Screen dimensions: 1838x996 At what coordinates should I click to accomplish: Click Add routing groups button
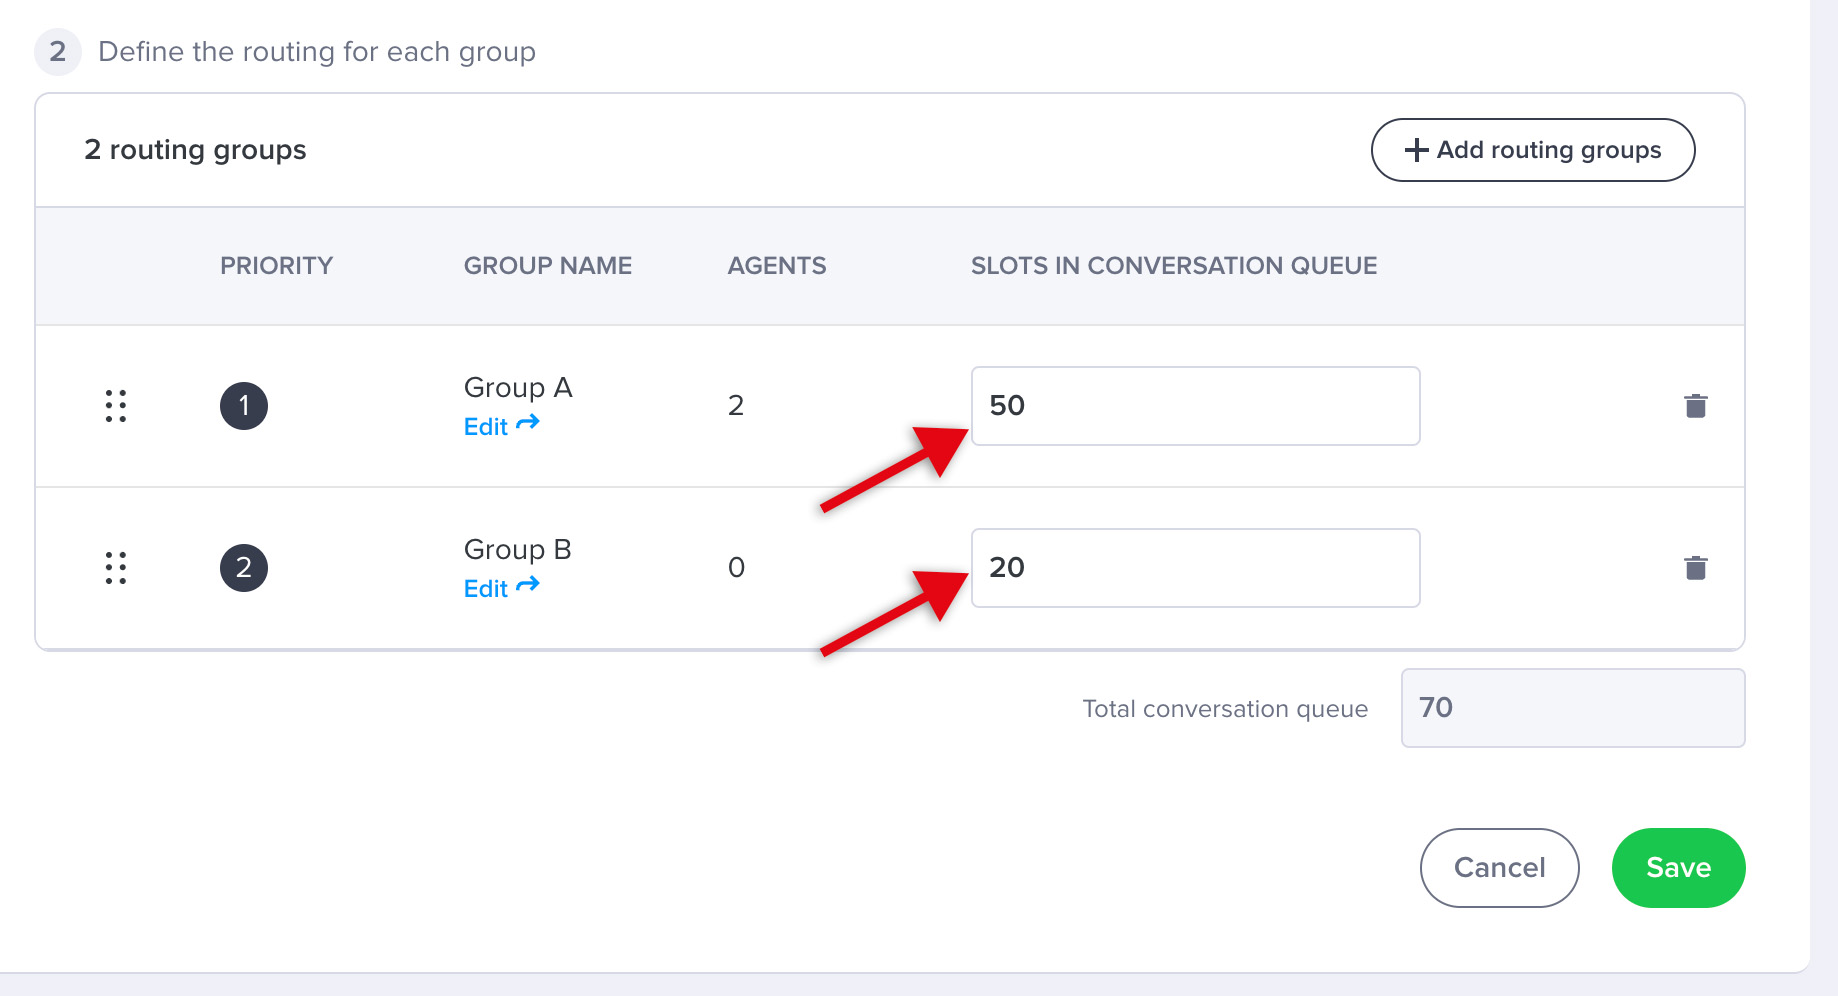click(x=1532, y=150)
